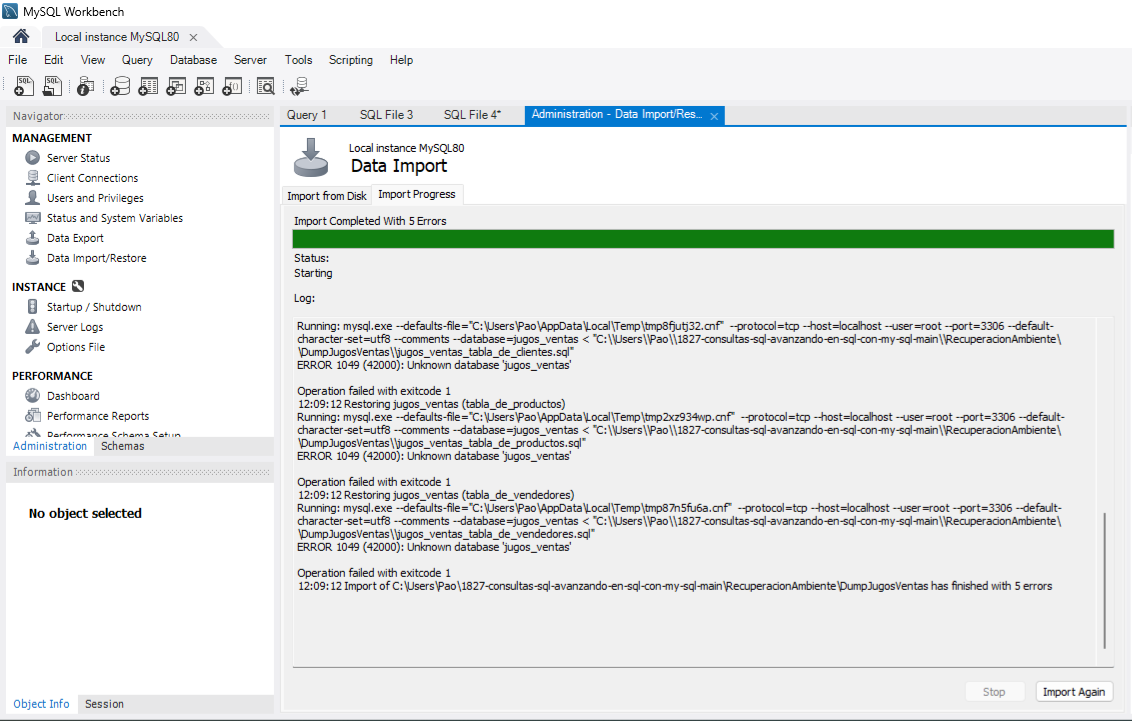Click the disabled Stop button

[x=994, y=692]
